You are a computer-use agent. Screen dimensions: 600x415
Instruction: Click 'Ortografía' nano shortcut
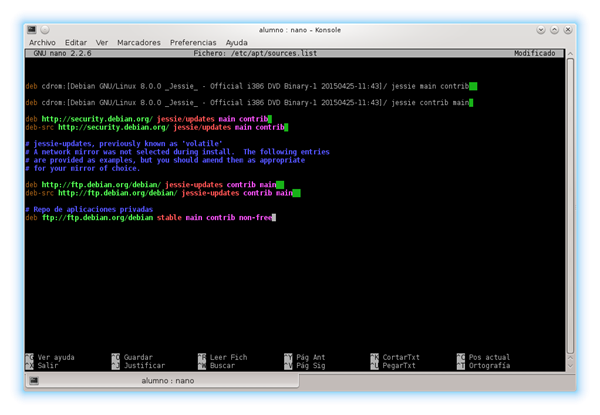coord(484,366)
